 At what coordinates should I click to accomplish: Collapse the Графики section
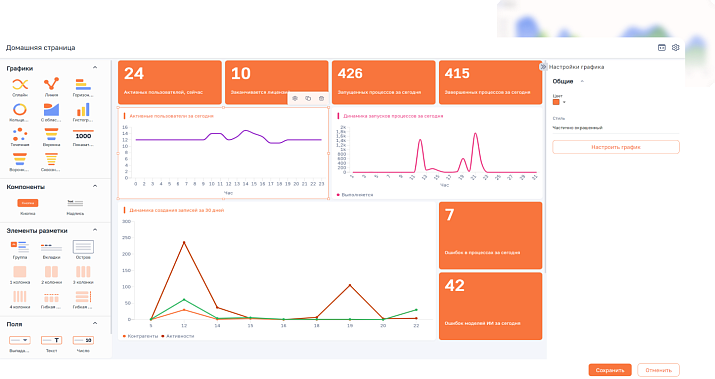click(95, 67)
